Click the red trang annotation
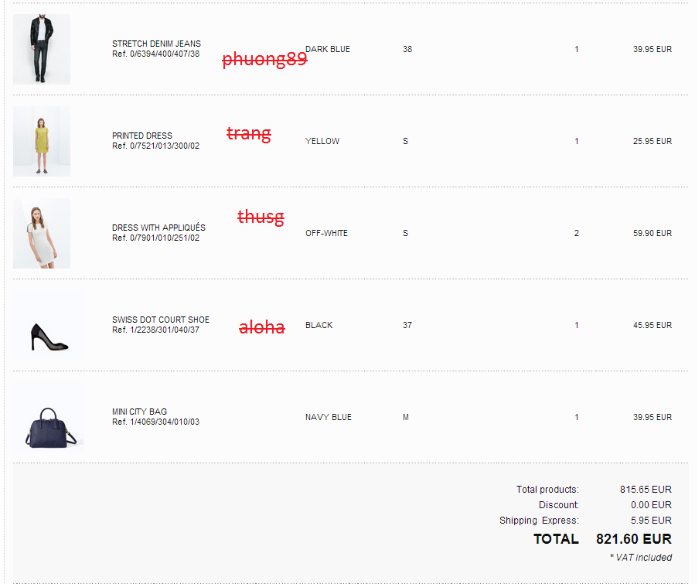This screenshot has width=697, height=584. [x=249, y=133]
